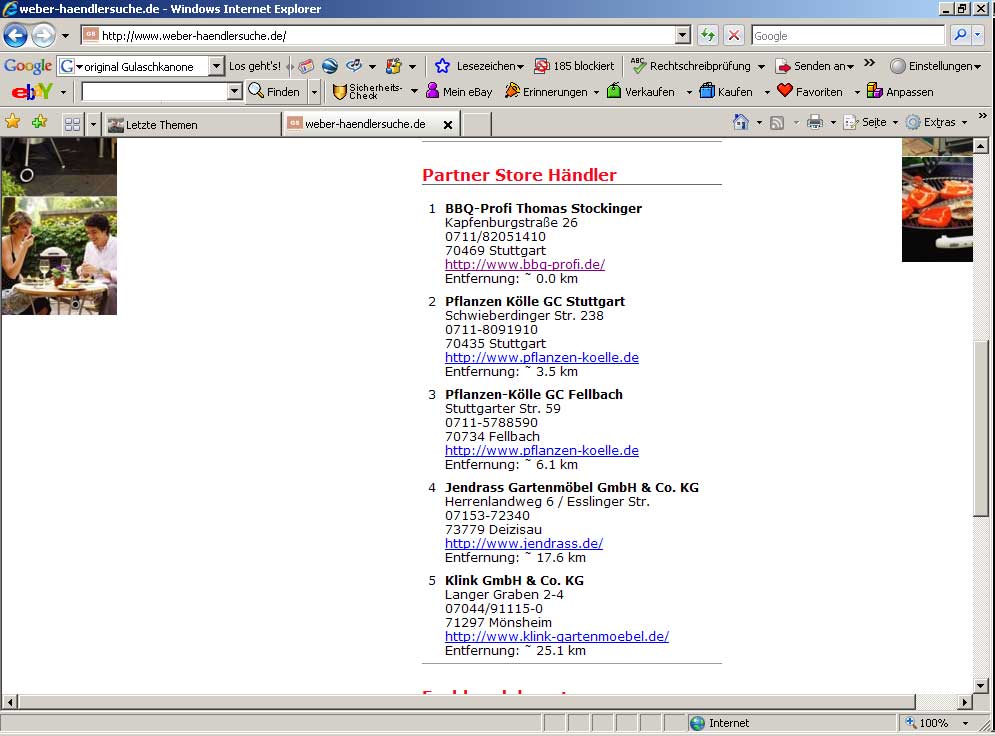Screen dimensions: 995x736
Task: Refresh the page with the green arrows icon
Action: point(708,36)
